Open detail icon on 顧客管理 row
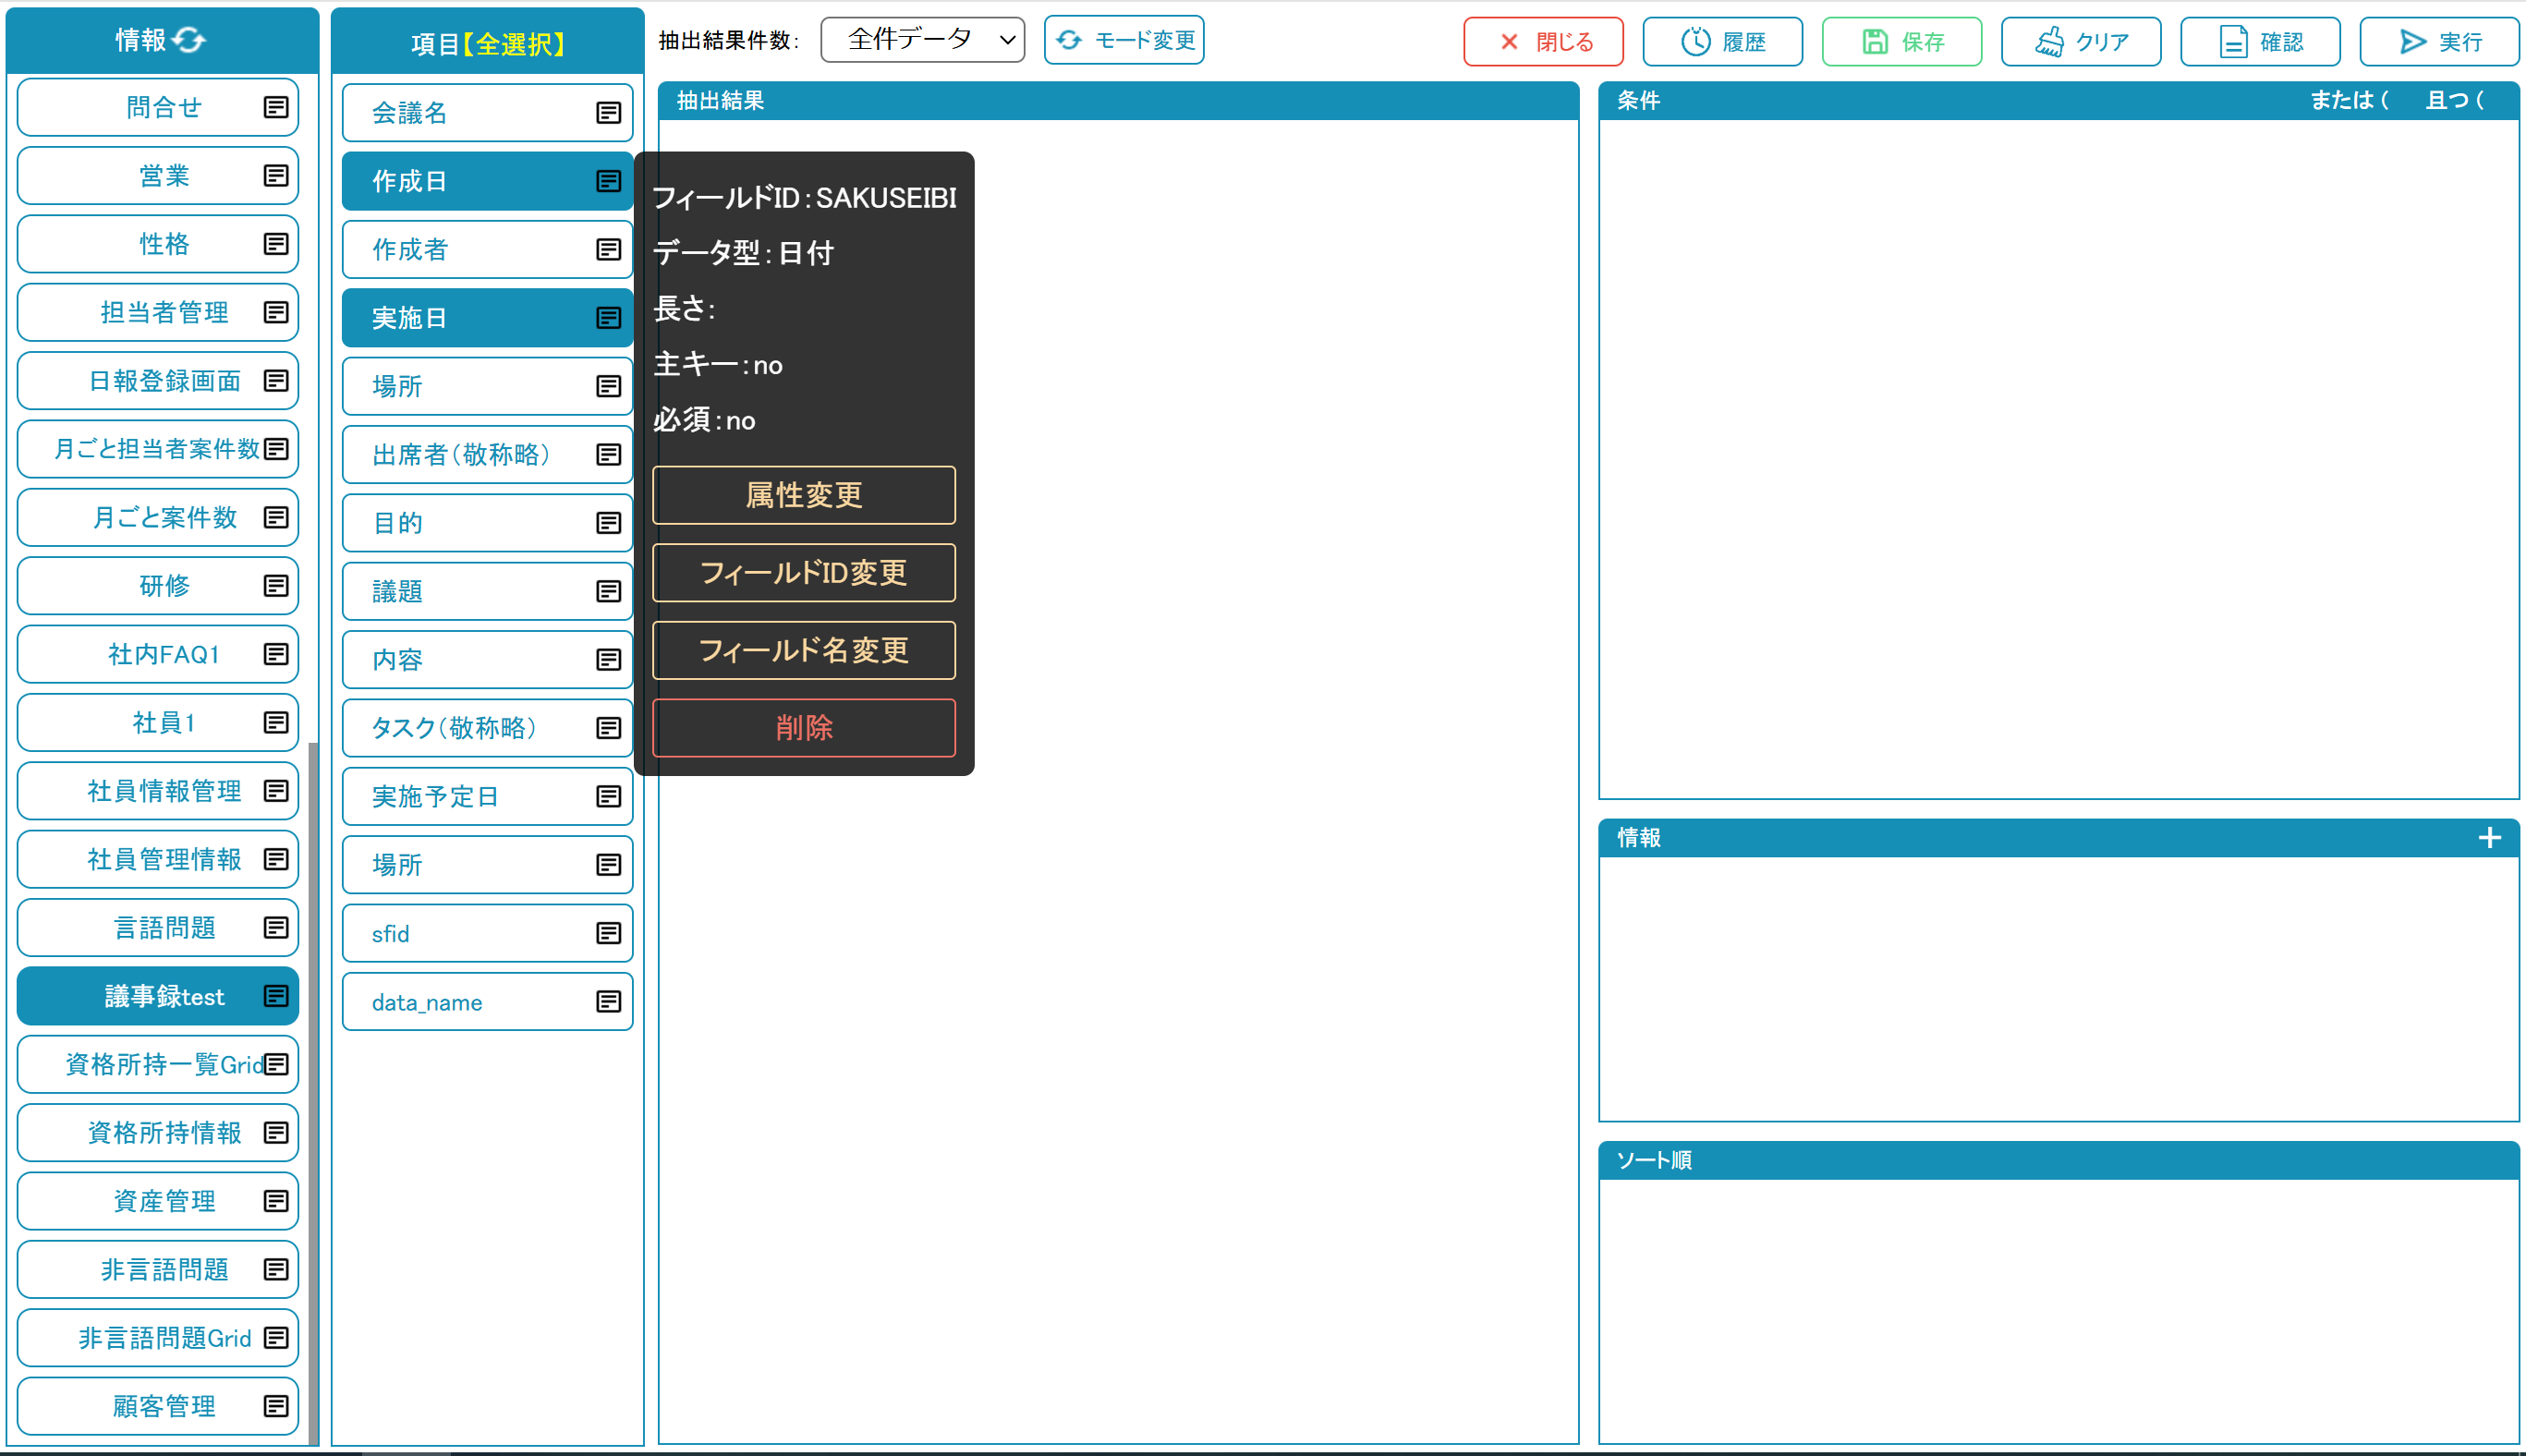The image size is (2526, 1456). [276, 1406]
